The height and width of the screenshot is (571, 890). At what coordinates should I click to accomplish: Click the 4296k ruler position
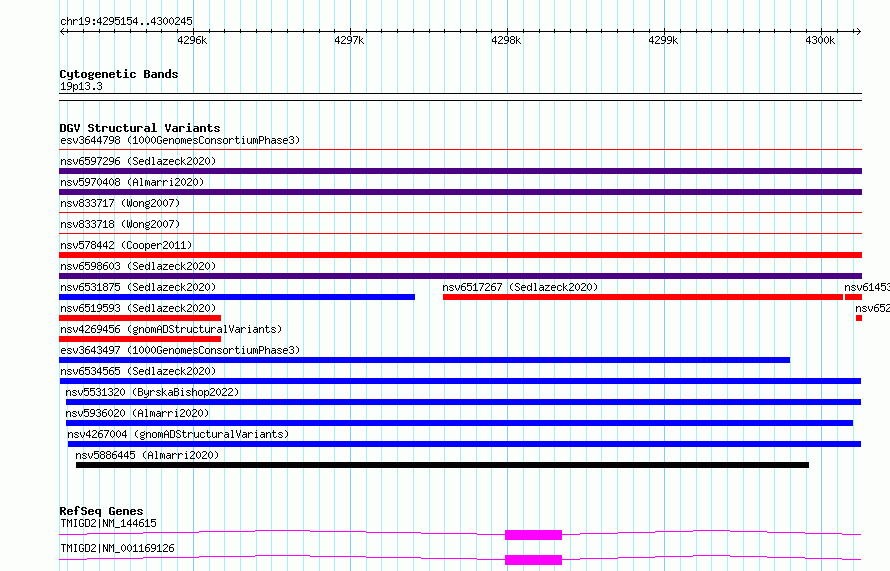coord(192,40)
